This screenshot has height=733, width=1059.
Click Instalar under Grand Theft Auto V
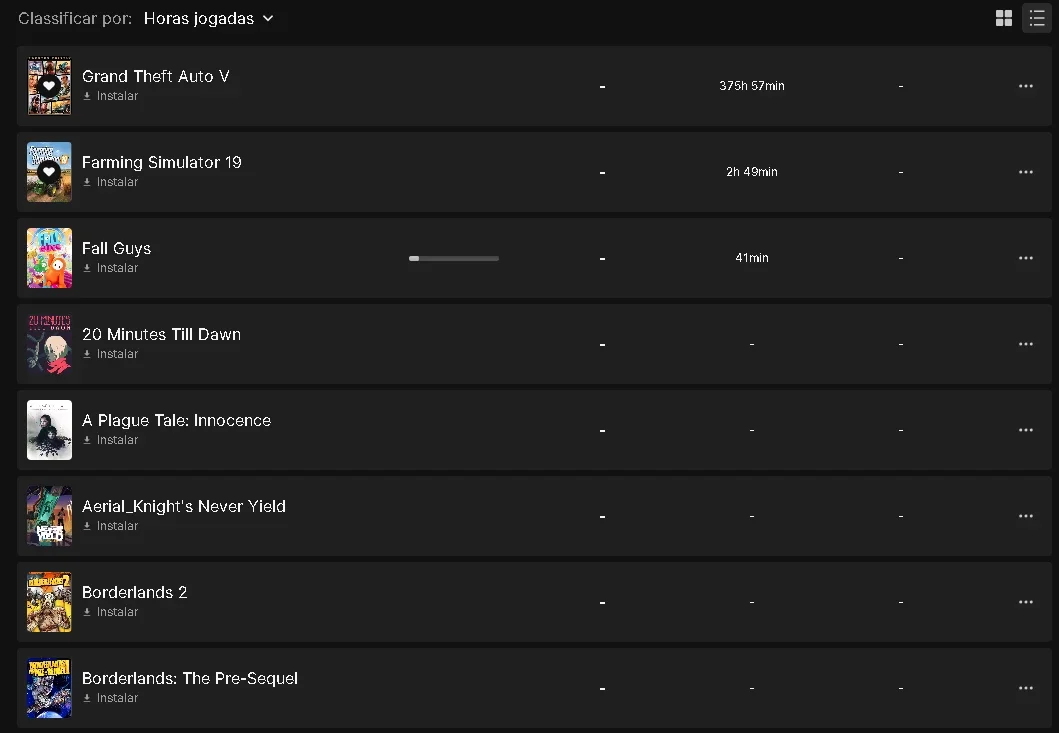[x=110, y=96]
